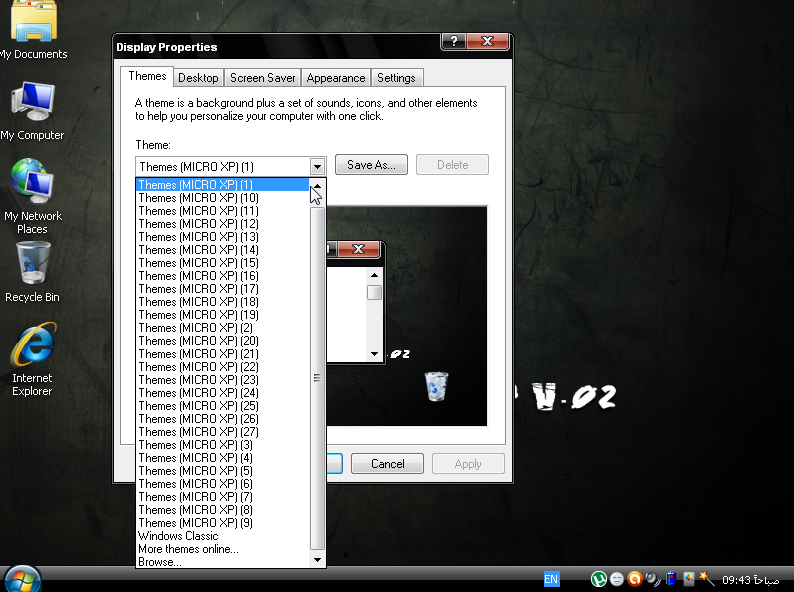Close the Display Properties dialog
Screen dimensions: 794x592
point(487,41)
